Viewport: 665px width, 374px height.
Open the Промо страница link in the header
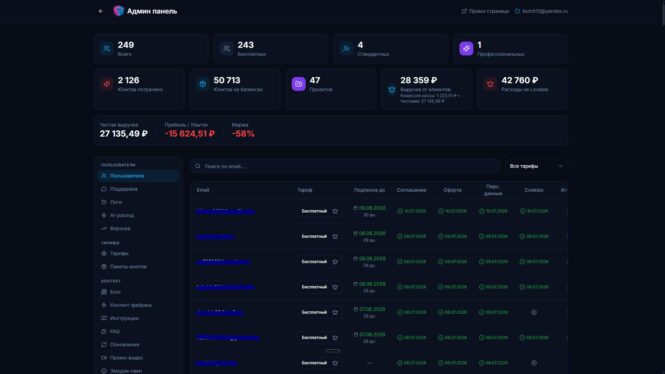(x=485, y=11)
